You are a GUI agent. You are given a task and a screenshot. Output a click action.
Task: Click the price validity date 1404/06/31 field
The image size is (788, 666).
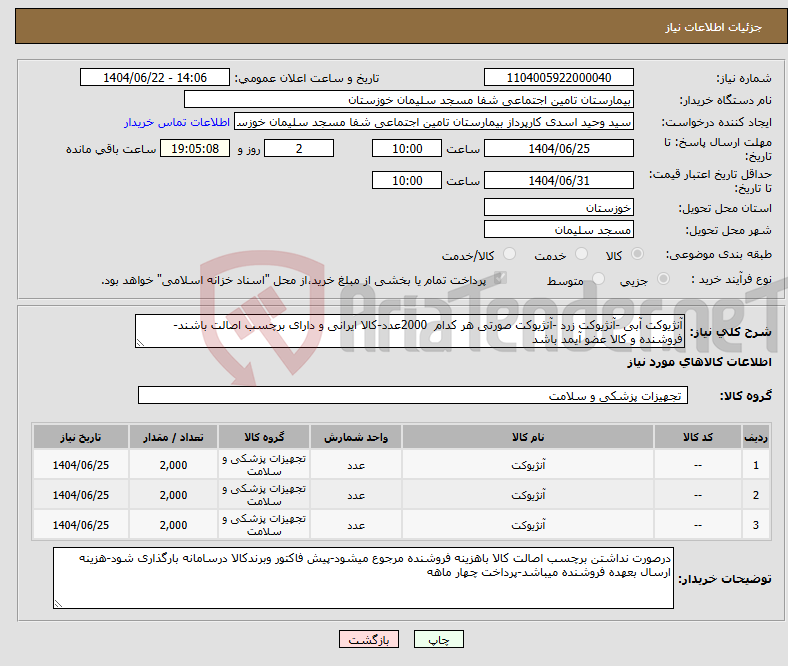click(558, 180)
